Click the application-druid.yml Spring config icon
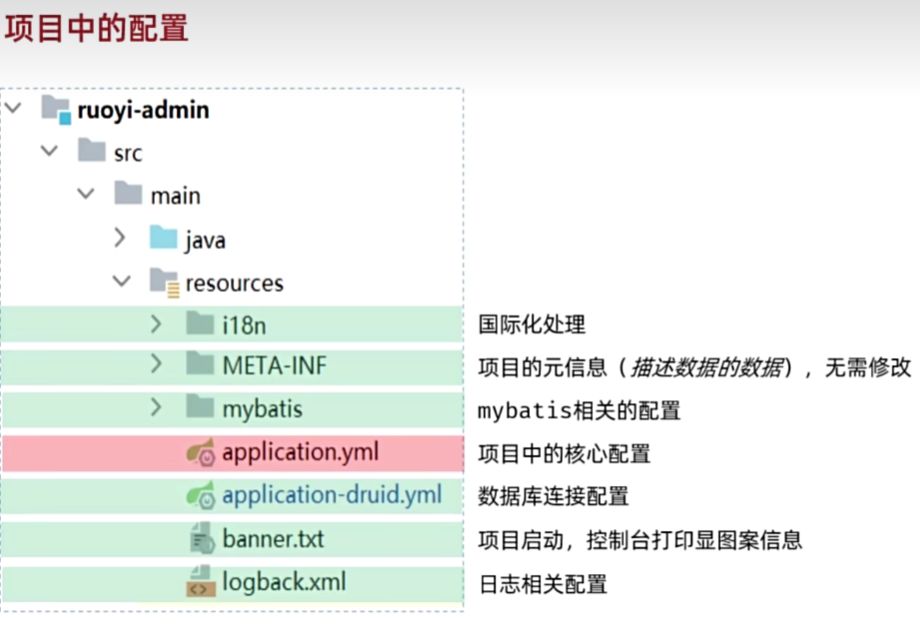920x625 pixels. pos(201,495)
